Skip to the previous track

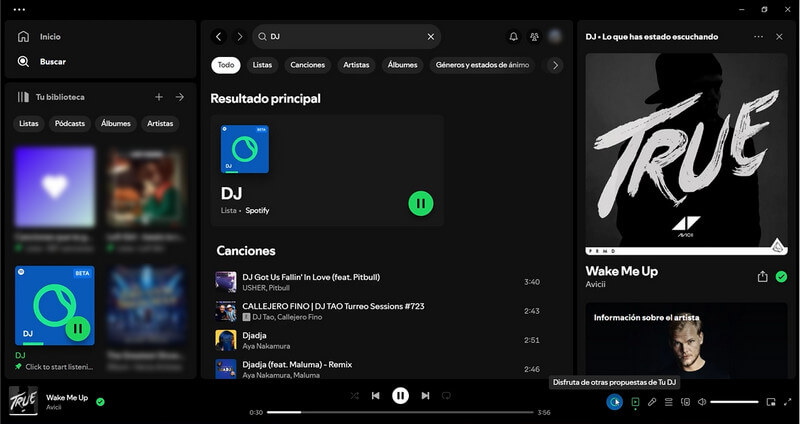(376, 395)
